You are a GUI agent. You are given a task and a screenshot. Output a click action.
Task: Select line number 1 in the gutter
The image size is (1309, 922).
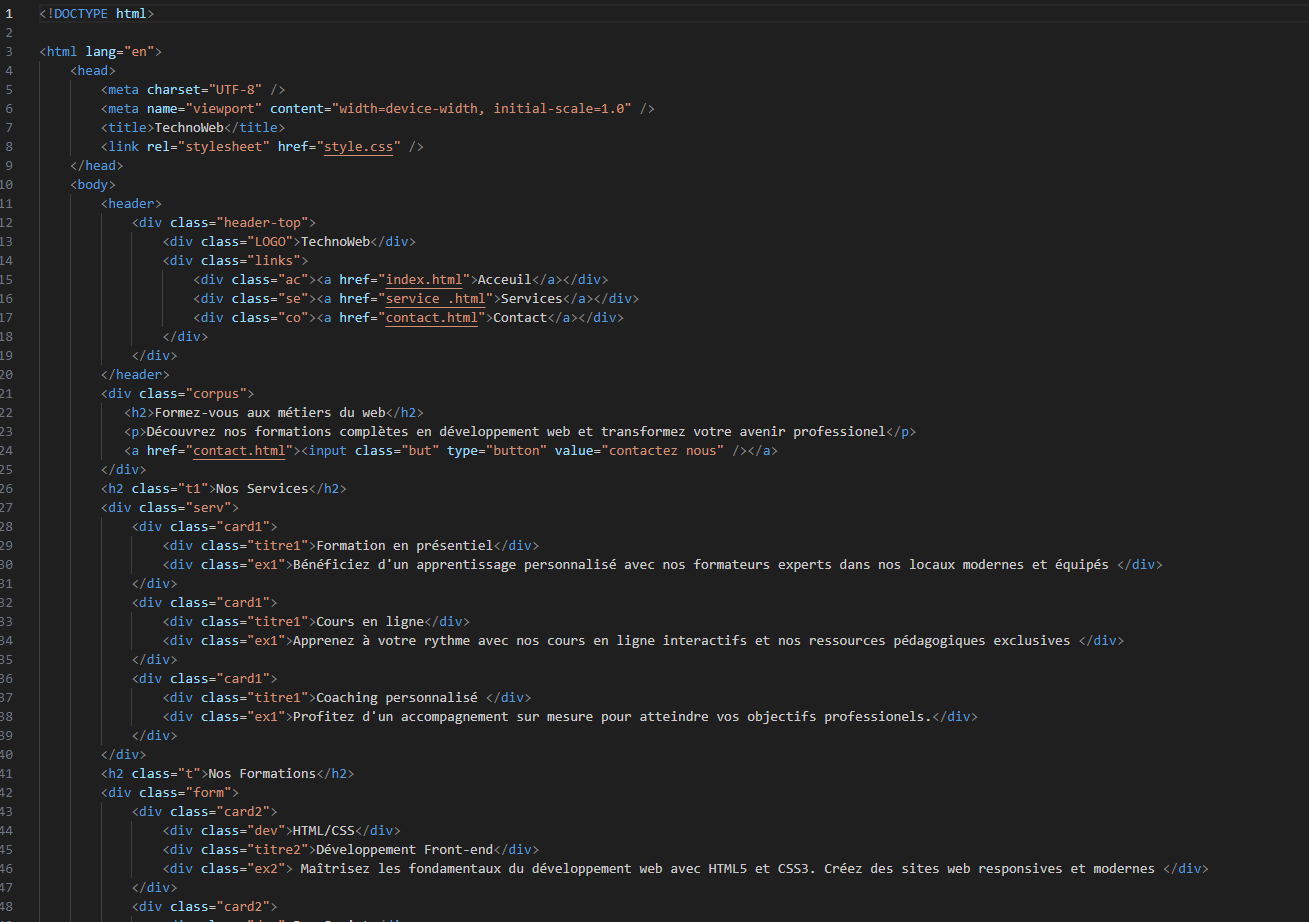tap(9, 13)
